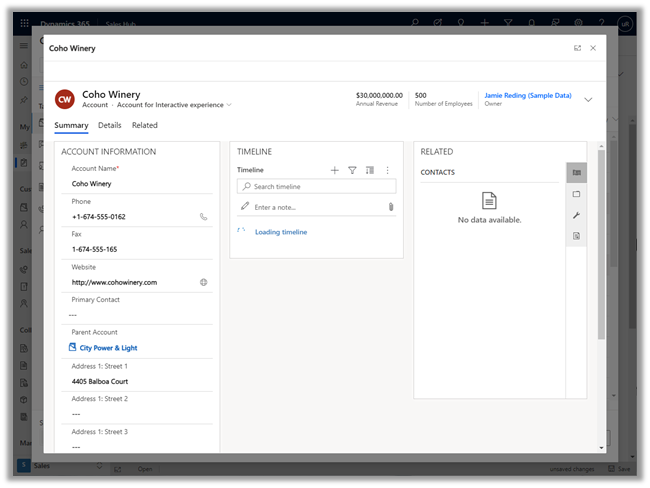The image size is (650, 488).
Task: Switch to the Details tab
Action: point(110,126)
